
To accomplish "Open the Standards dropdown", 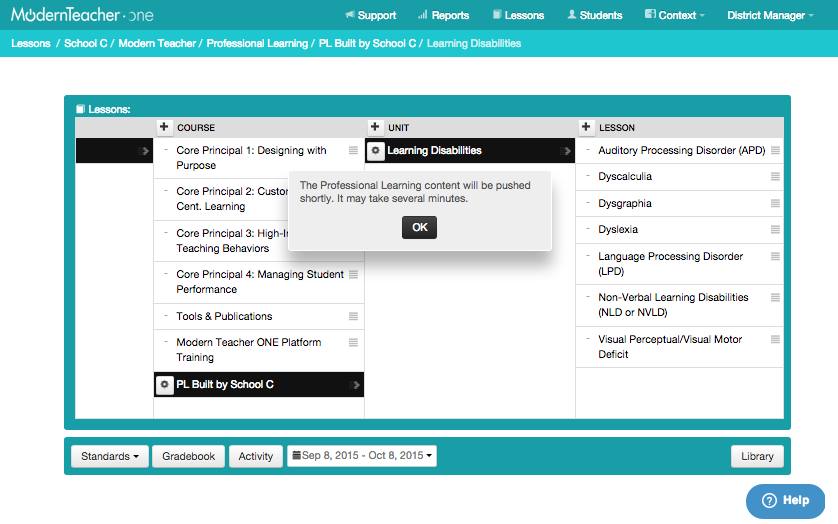I will point(109,456).
